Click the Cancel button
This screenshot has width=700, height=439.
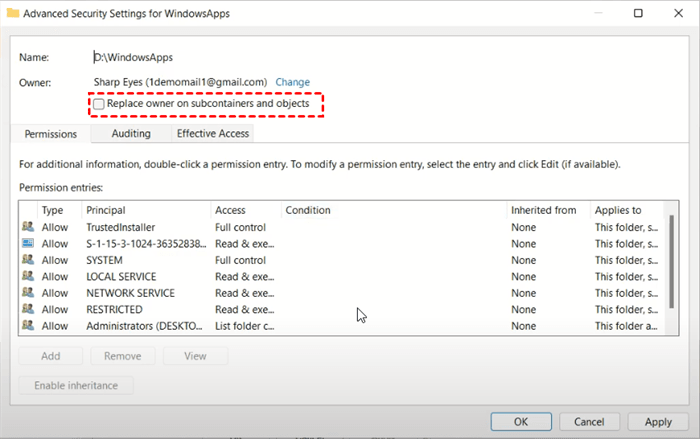point(589,422)
